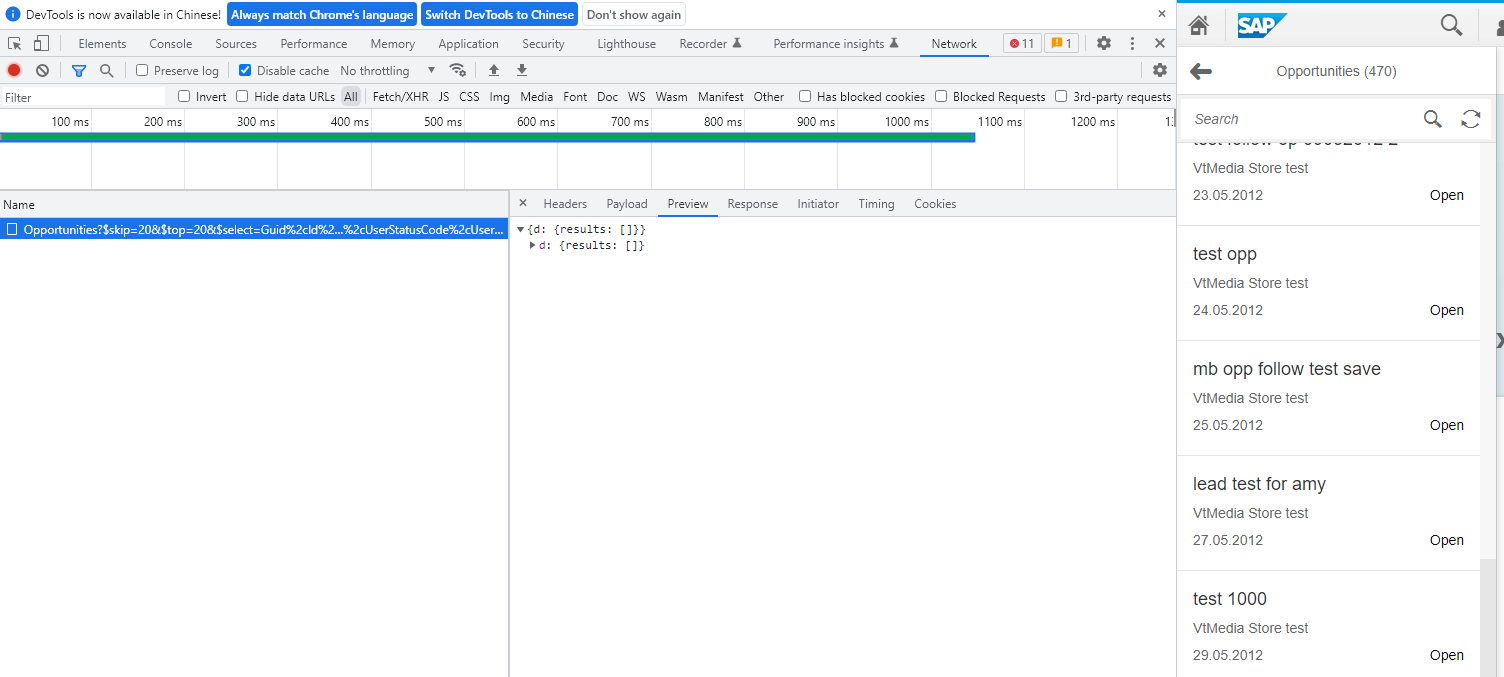
Task: Export HAR file with download arrow
Action: tap(521, 70)
